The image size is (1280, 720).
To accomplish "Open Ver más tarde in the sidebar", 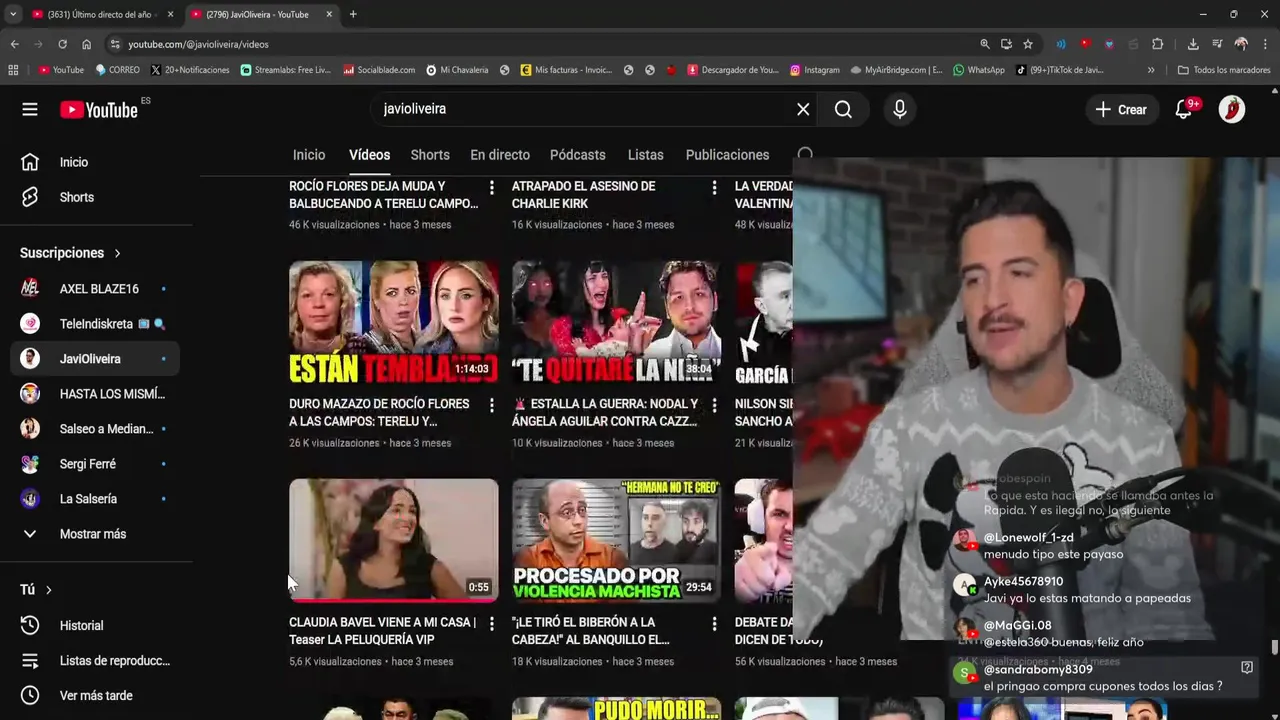I will click(97, 696).
